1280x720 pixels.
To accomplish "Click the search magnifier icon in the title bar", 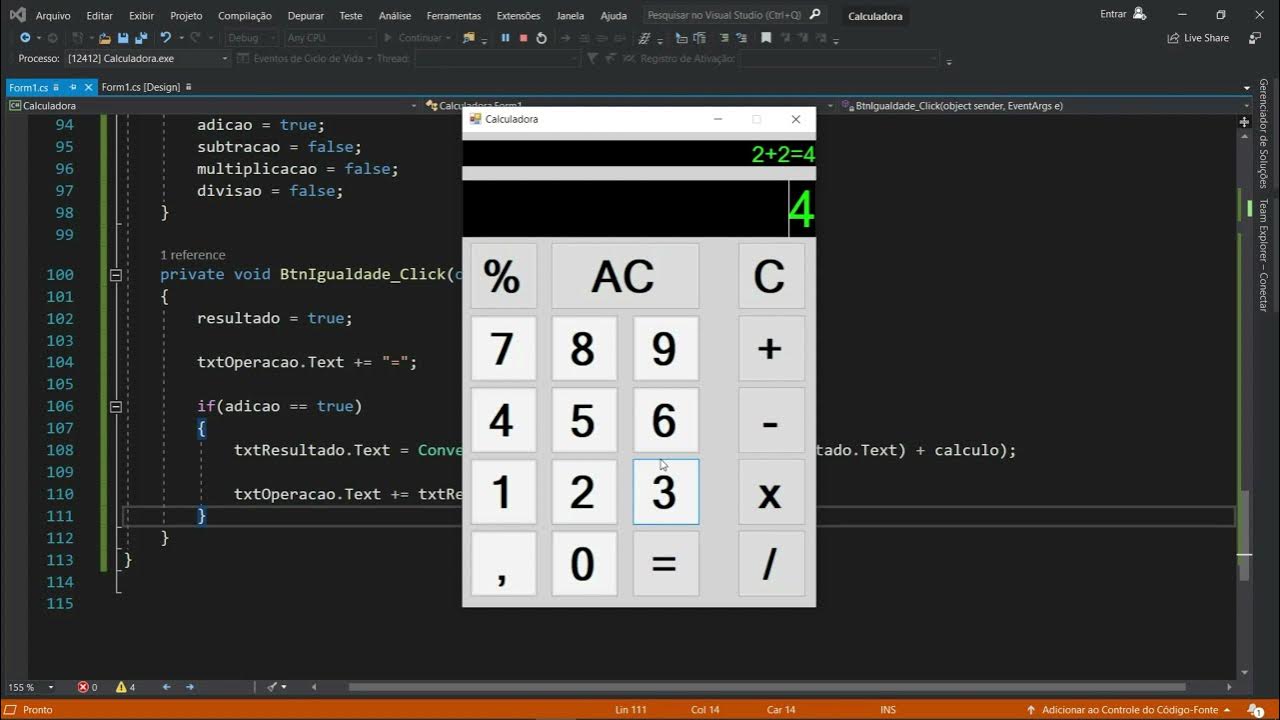I will click(815, 15).
